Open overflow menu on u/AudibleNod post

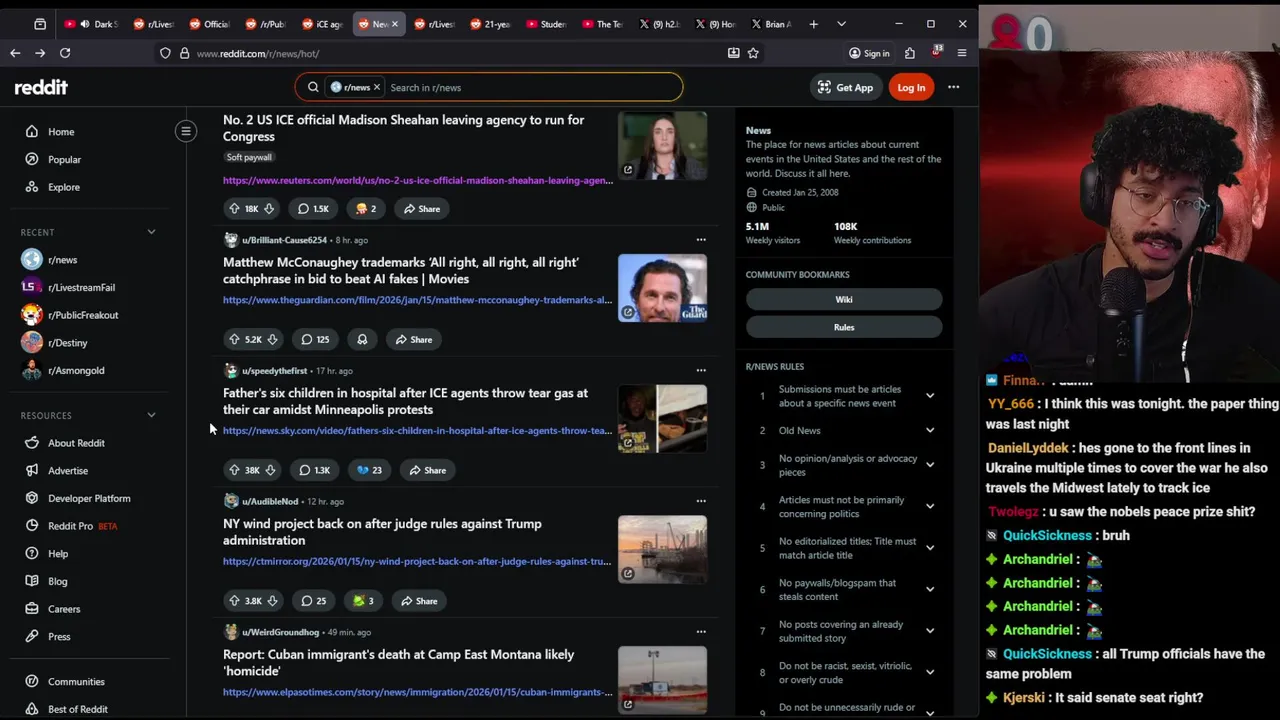(701, 501)
